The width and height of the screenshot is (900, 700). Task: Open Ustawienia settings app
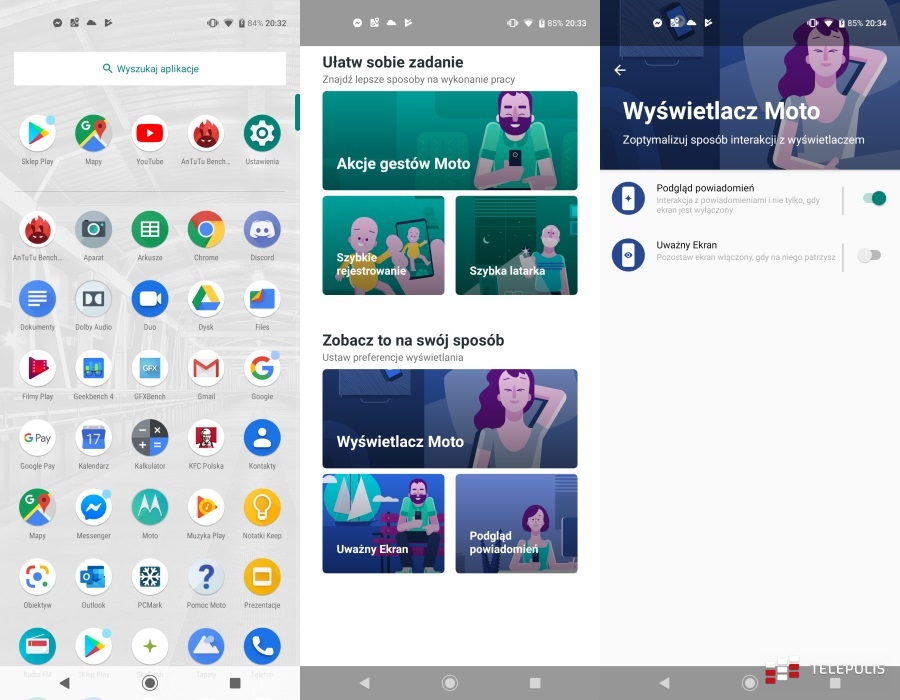[x=261, y=133]
